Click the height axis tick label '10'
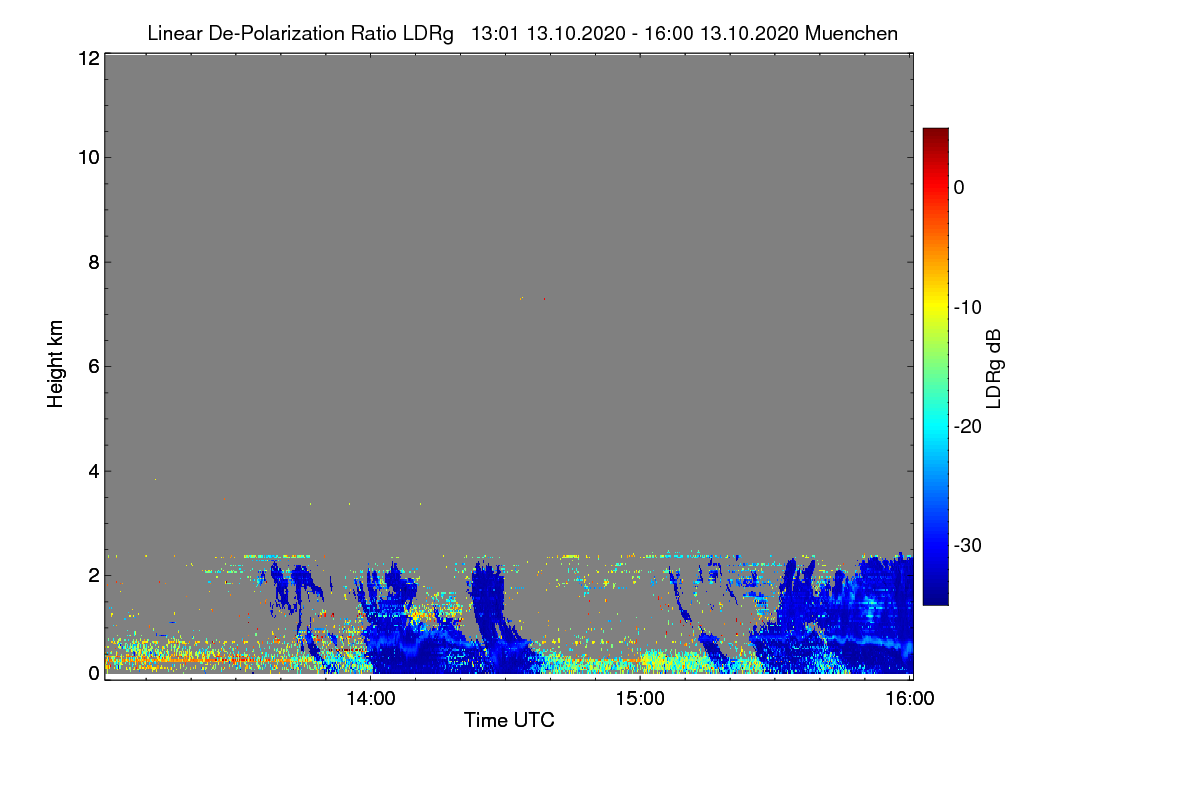This screenshot has height=800, width=1200. [87, 157]
